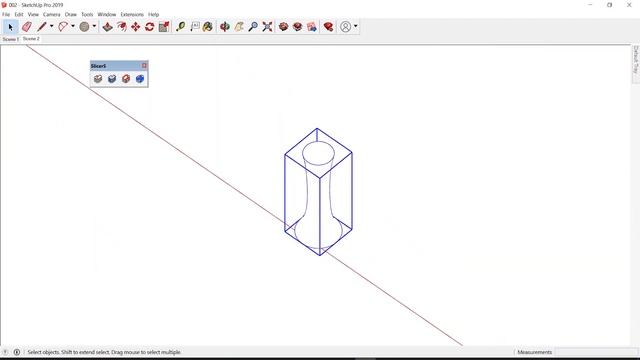Screen dimensions: 640x360
Task: Open the Line tool dropdown arrow
Action: (51, 26)
